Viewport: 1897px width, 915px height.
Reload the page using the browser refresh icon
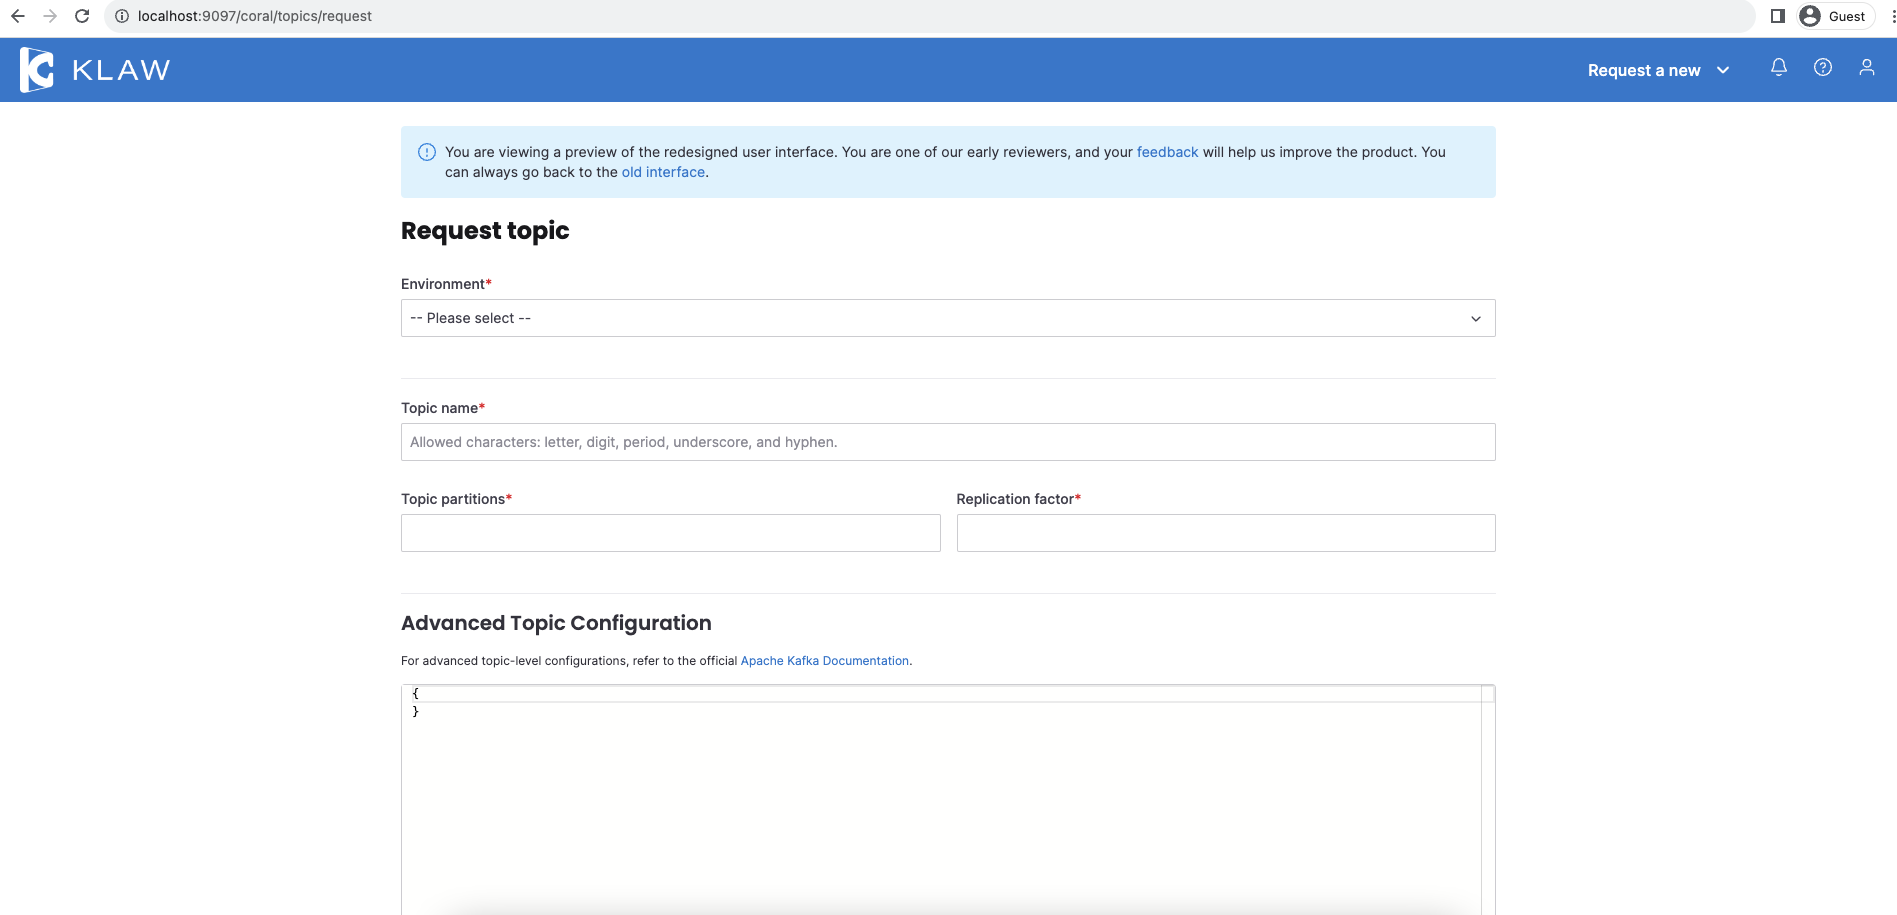click(x=82, y=16)
